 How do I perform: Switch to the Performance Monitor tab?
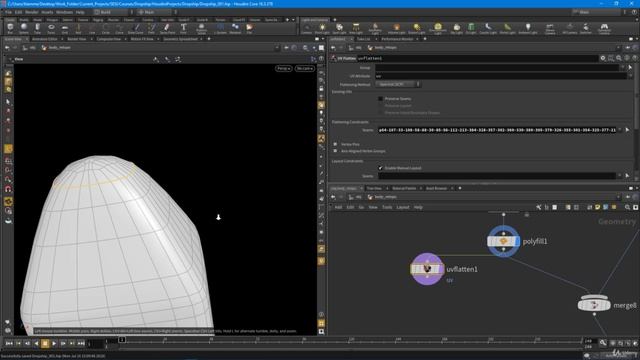(x=397, y=39)
